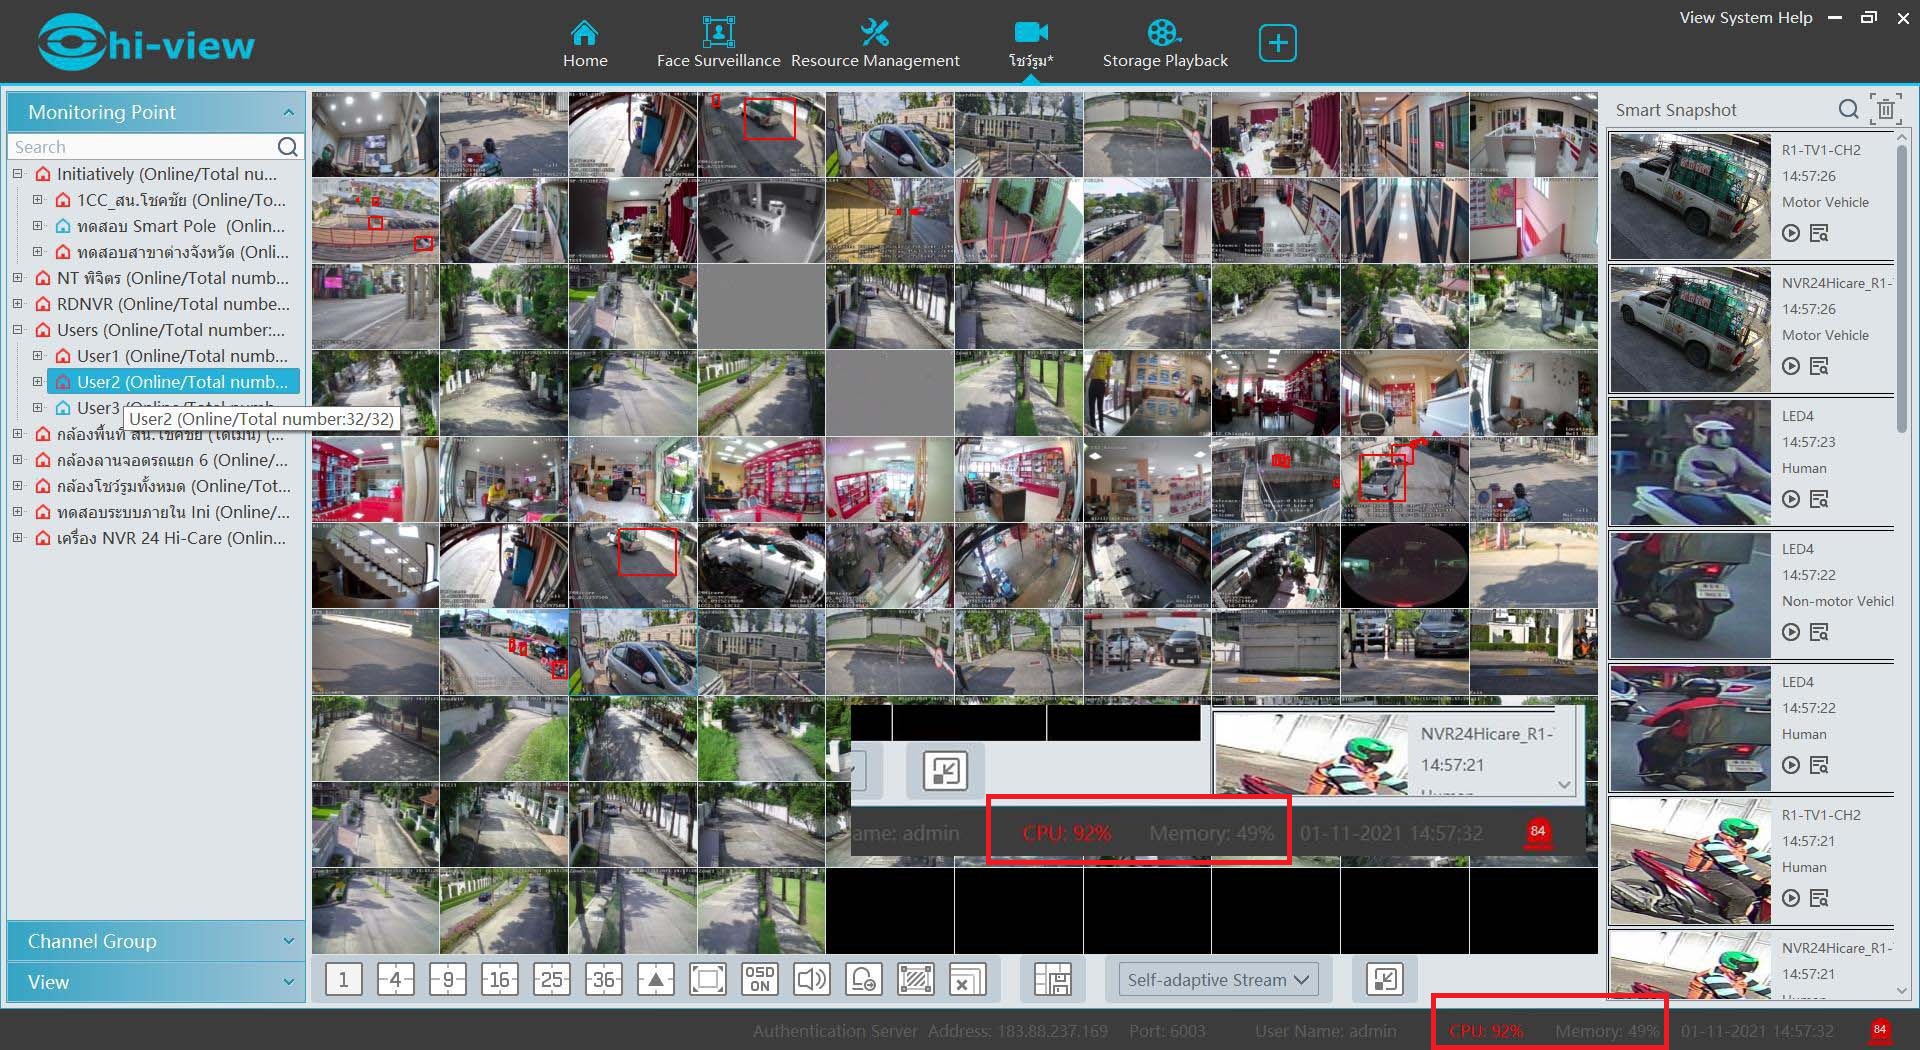Open the Self-adaptive Stream dropdown

point(1217,980)
